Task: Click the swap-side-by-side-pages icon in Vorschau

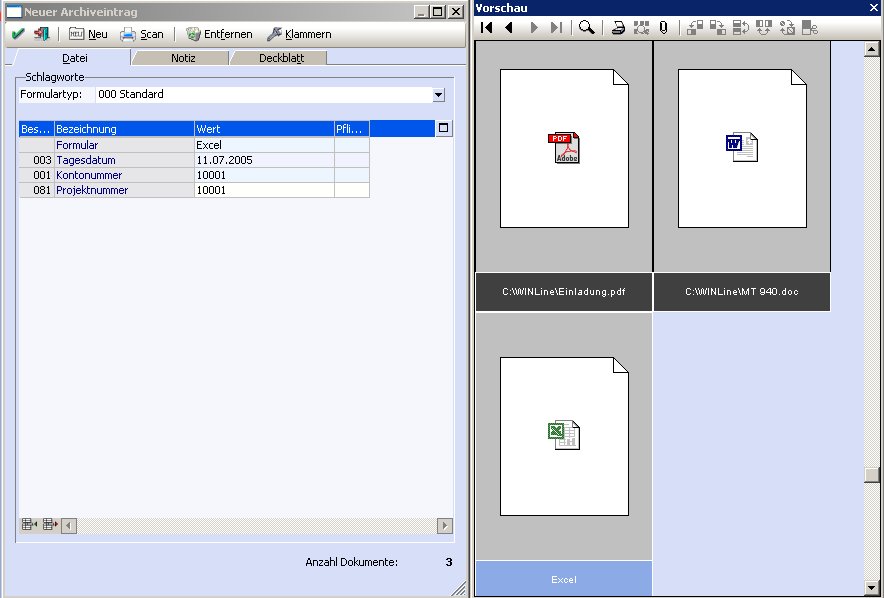Action: 764,27
